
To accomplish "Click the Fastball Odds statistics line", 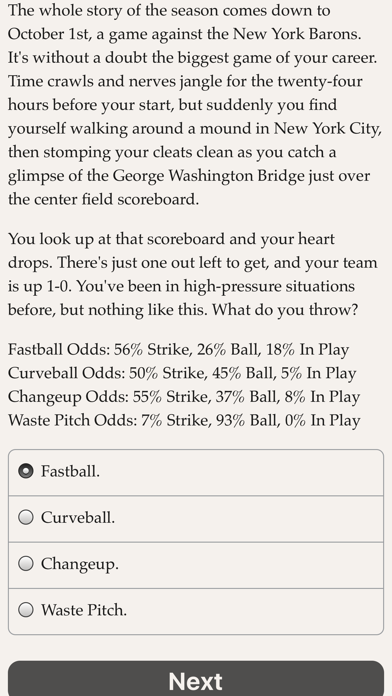I will tap(178, 350).
